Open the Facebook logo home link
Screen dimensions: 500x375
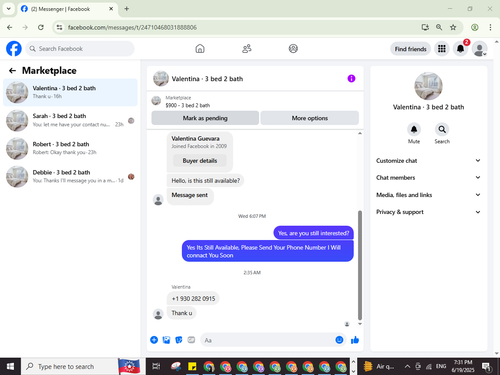pyautogui.click(x=14, y=49)
